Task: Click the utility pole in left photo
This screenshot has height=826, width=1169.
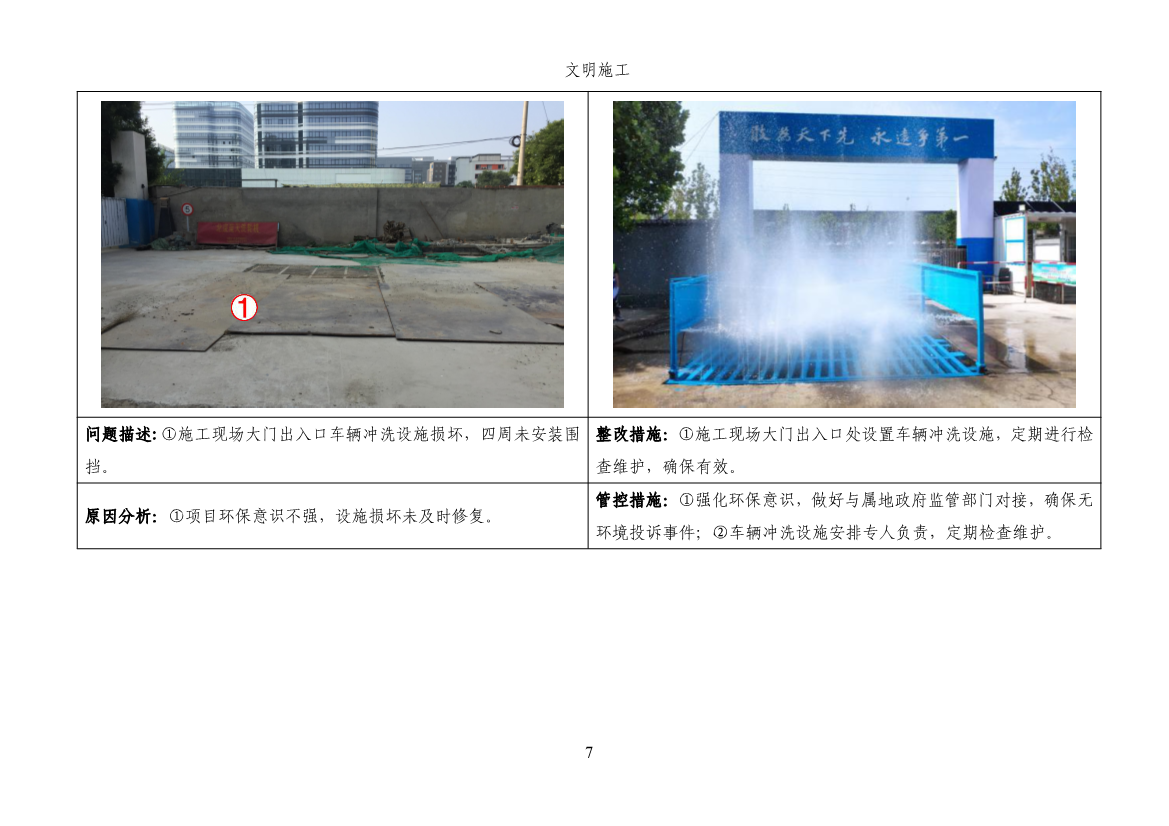Action: [x=522, y=143]
